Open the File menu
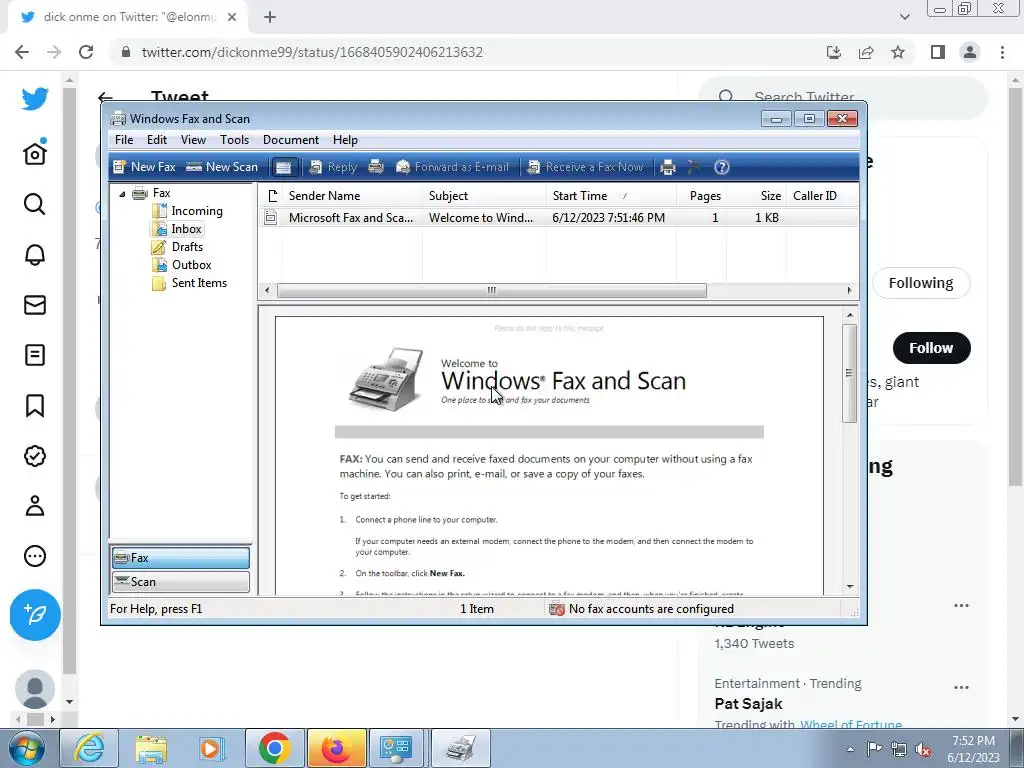Viewport: 1024px width, 768px height. (x=124, y=140)
